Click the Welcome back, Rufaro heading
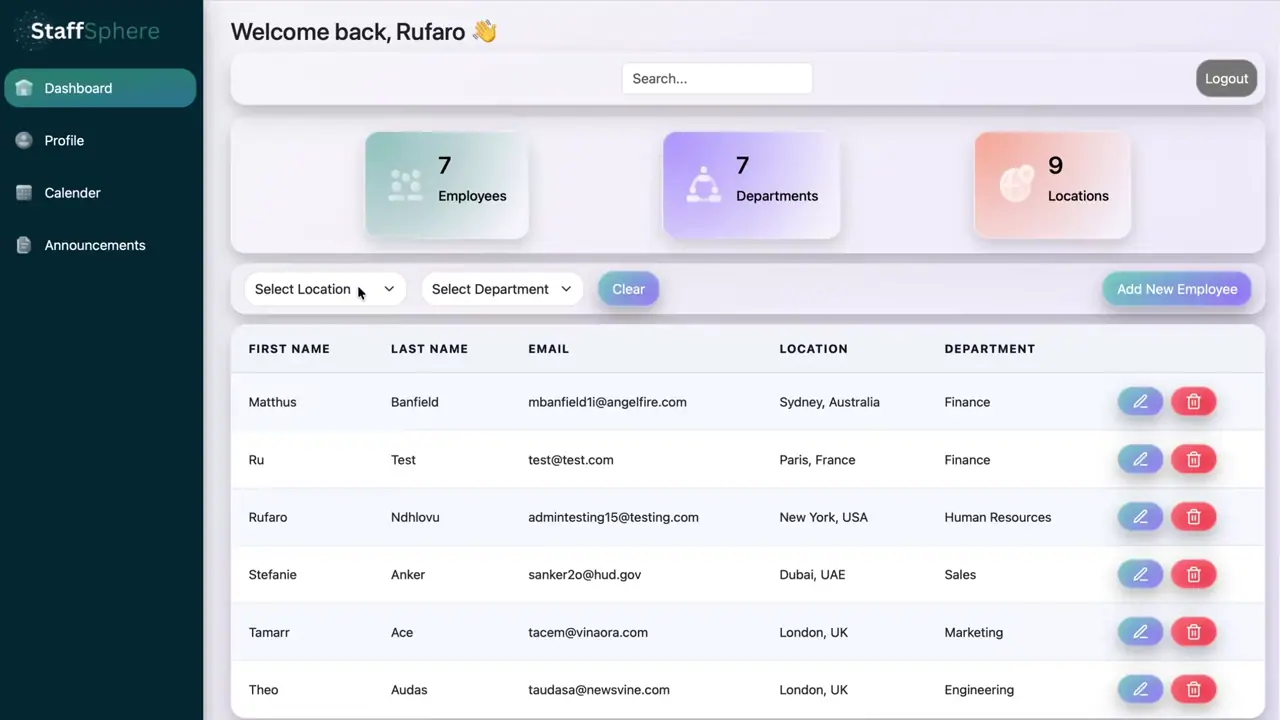 click(363, 32)
